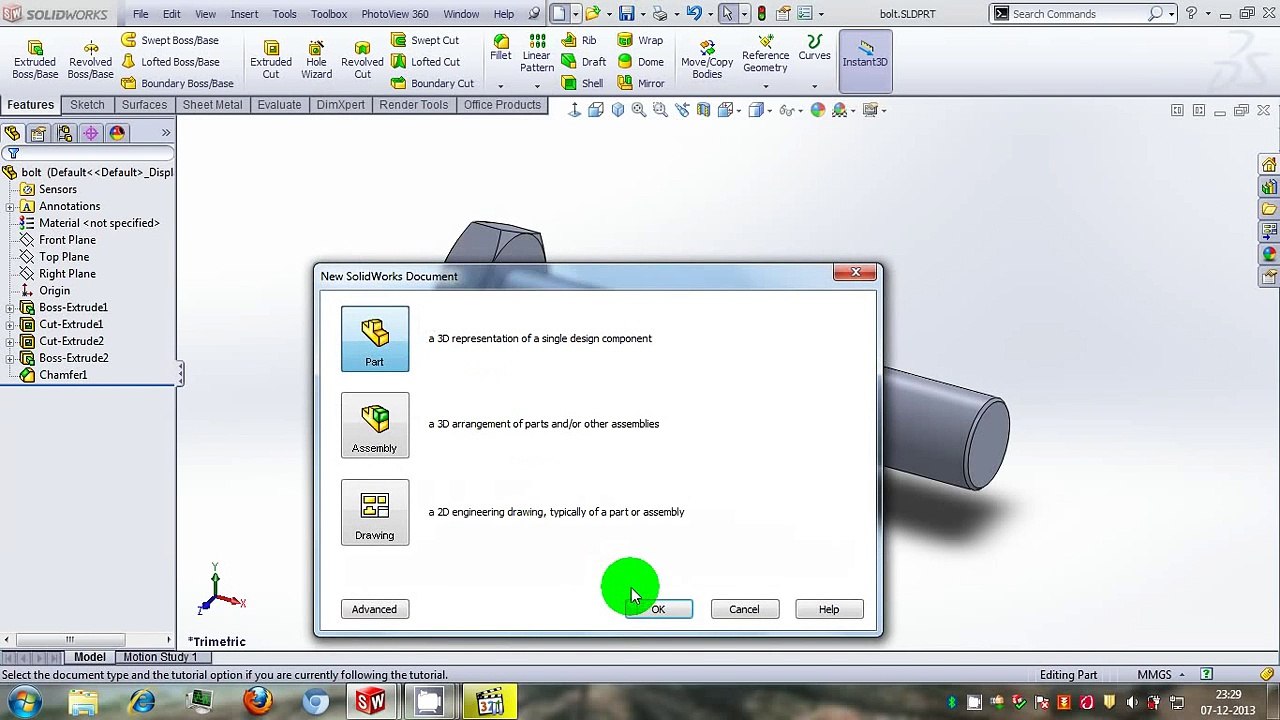This screenshot has height=720, width=1280.
Task: Click the Revolved Boss/Base icon
Action: [x=90, y=60]
